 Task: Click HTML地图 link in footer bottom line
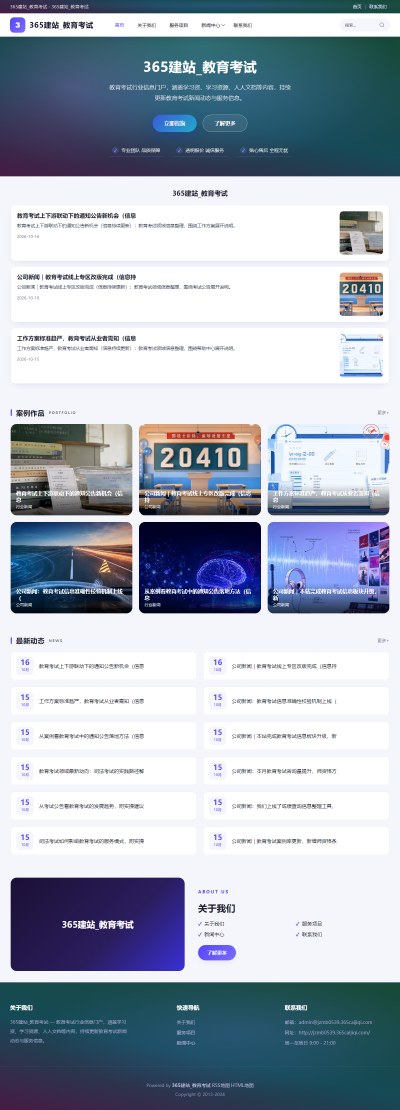point(243,1085)
